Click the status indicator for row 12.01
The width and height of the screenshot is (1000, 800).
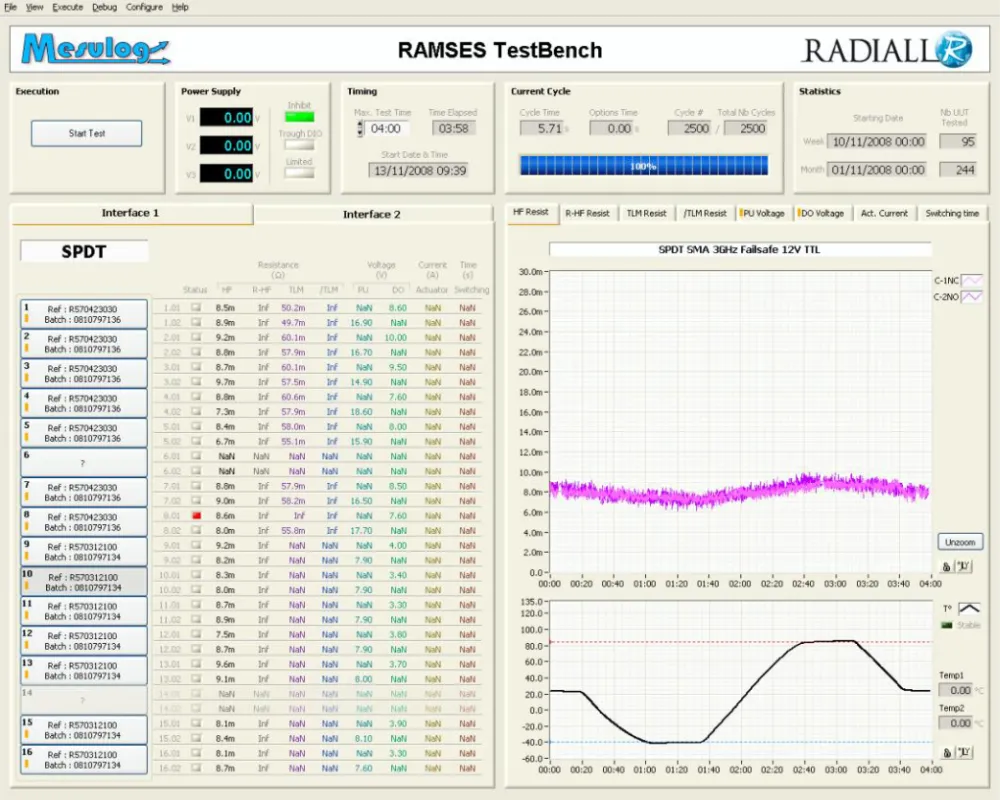click(x=196, y=634)
